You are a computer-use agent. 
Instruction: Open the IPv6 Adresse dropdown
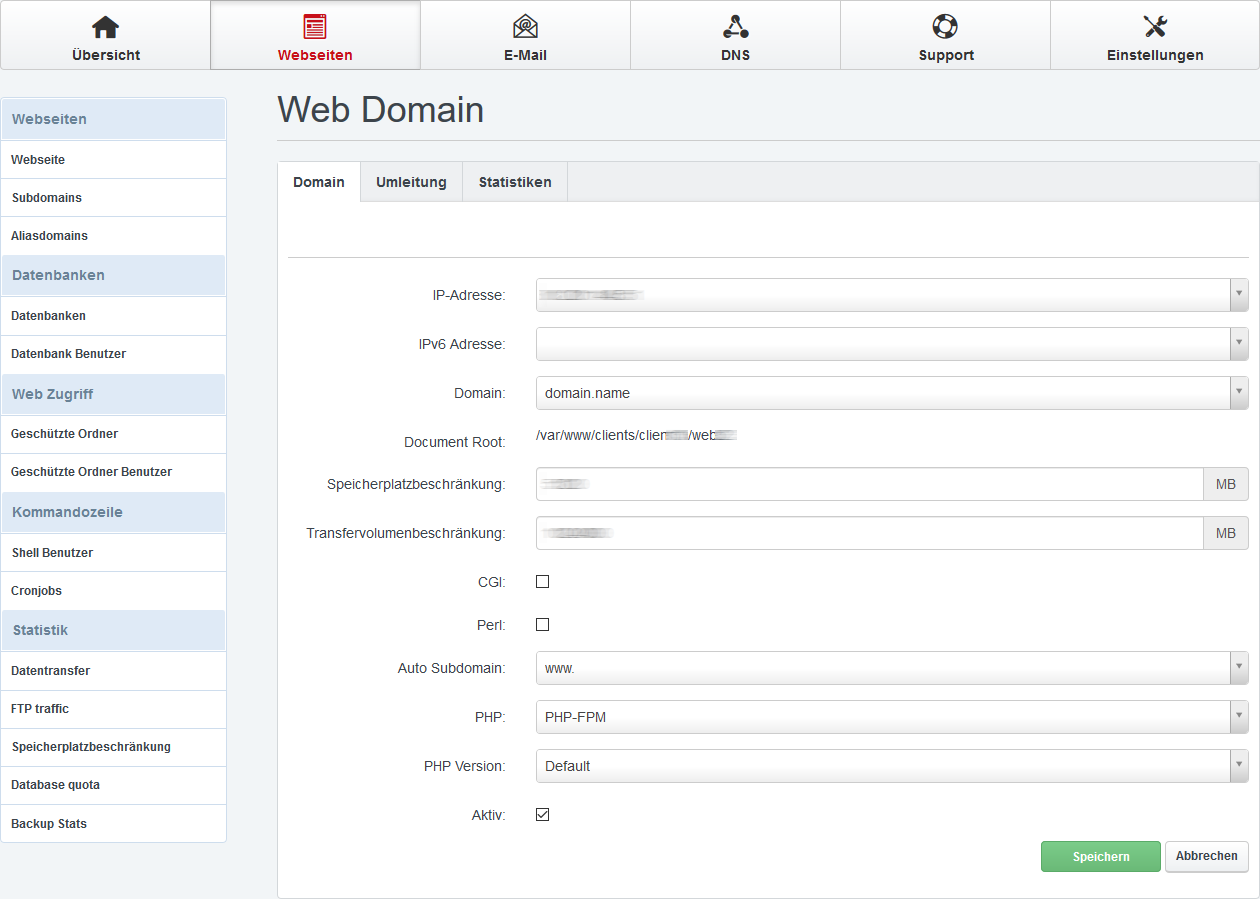[1239, 344]
